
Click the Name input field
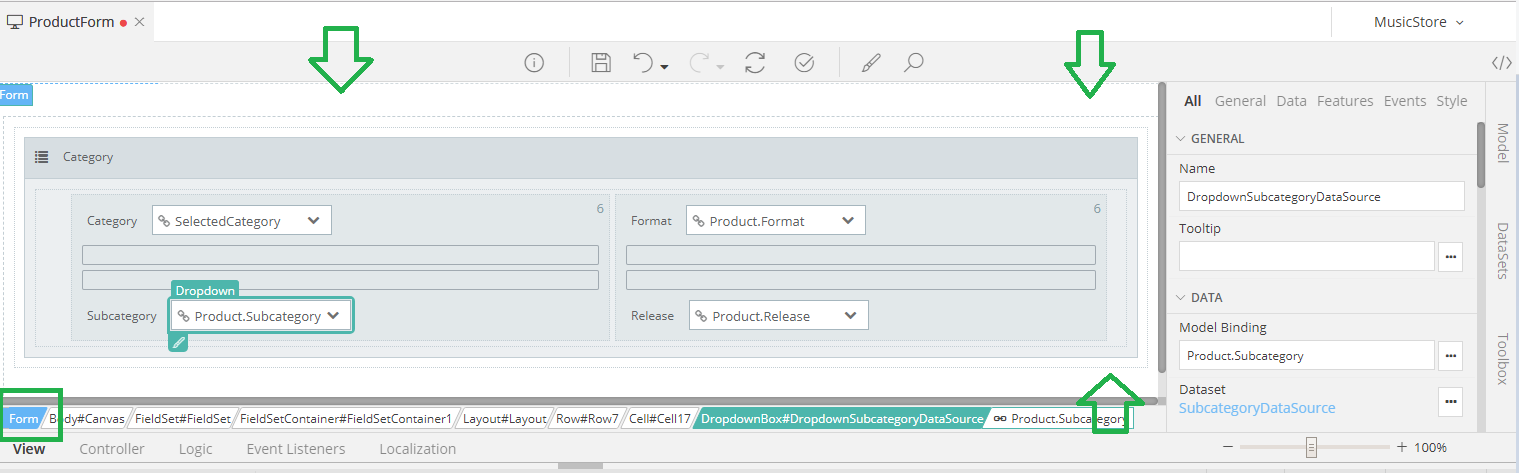[x=1322, y=196]
